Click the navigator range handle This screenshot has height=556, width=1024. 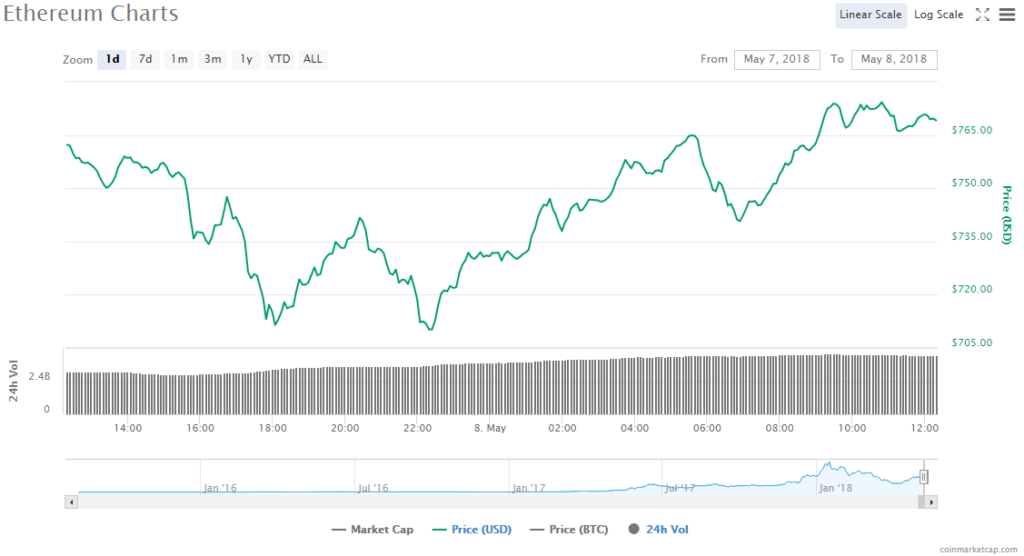[924, 477]
